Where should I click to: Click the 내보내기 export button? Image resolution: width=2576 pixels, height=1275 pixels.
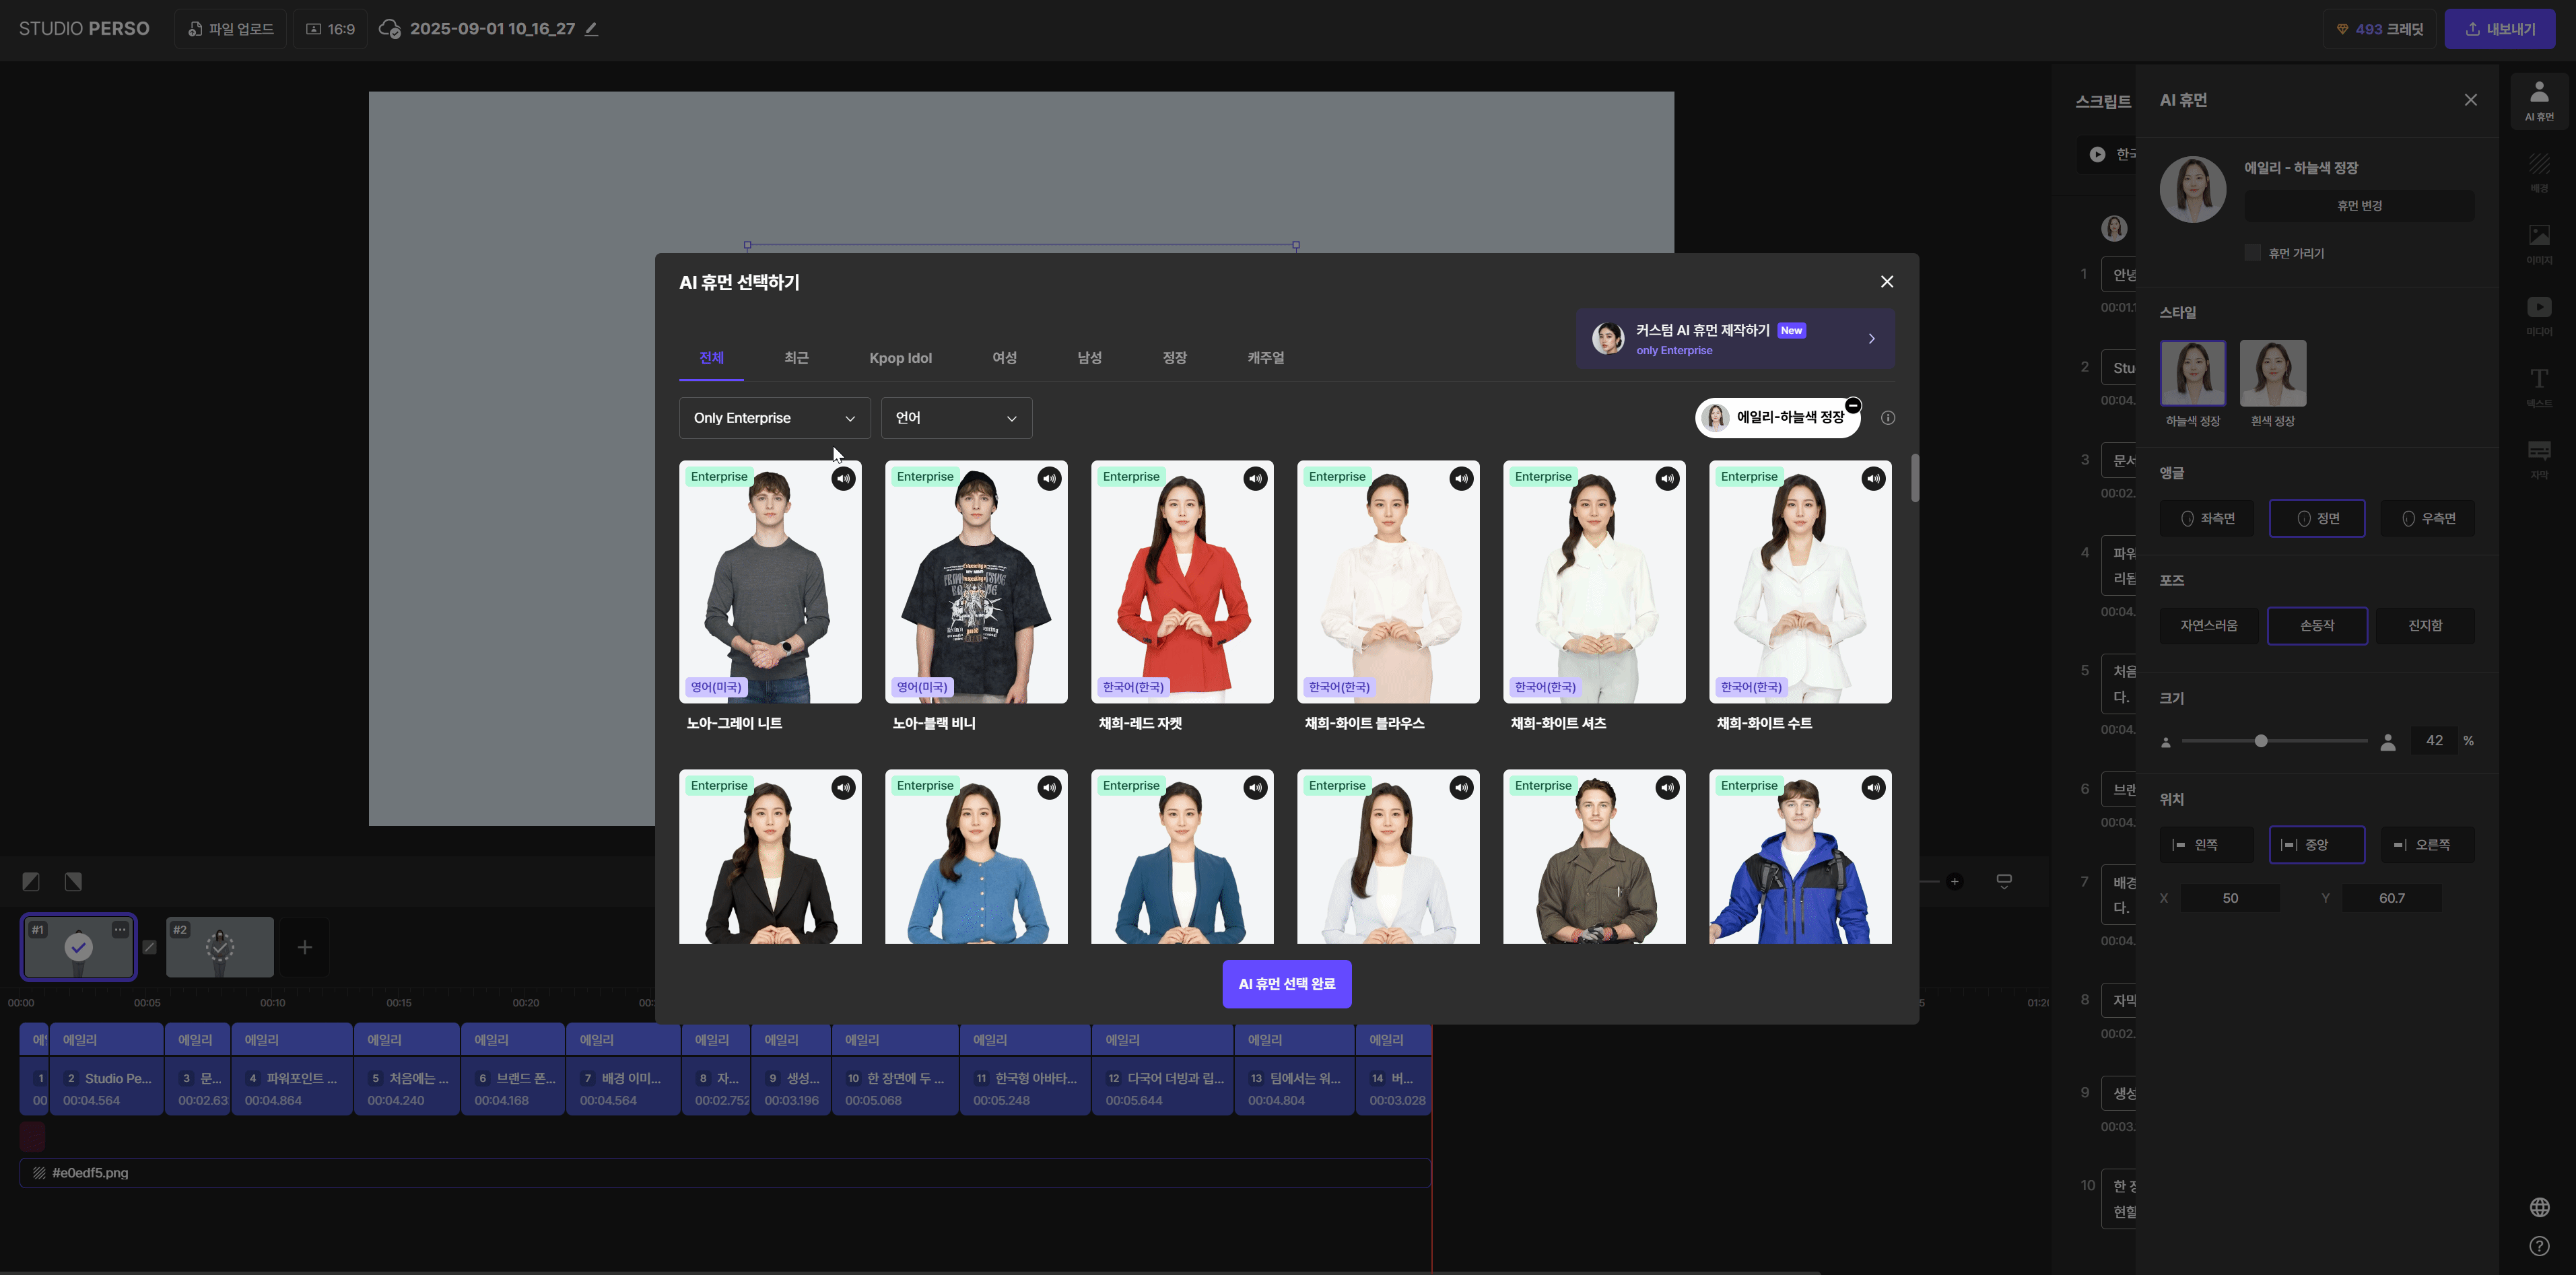click(2499, 29)
